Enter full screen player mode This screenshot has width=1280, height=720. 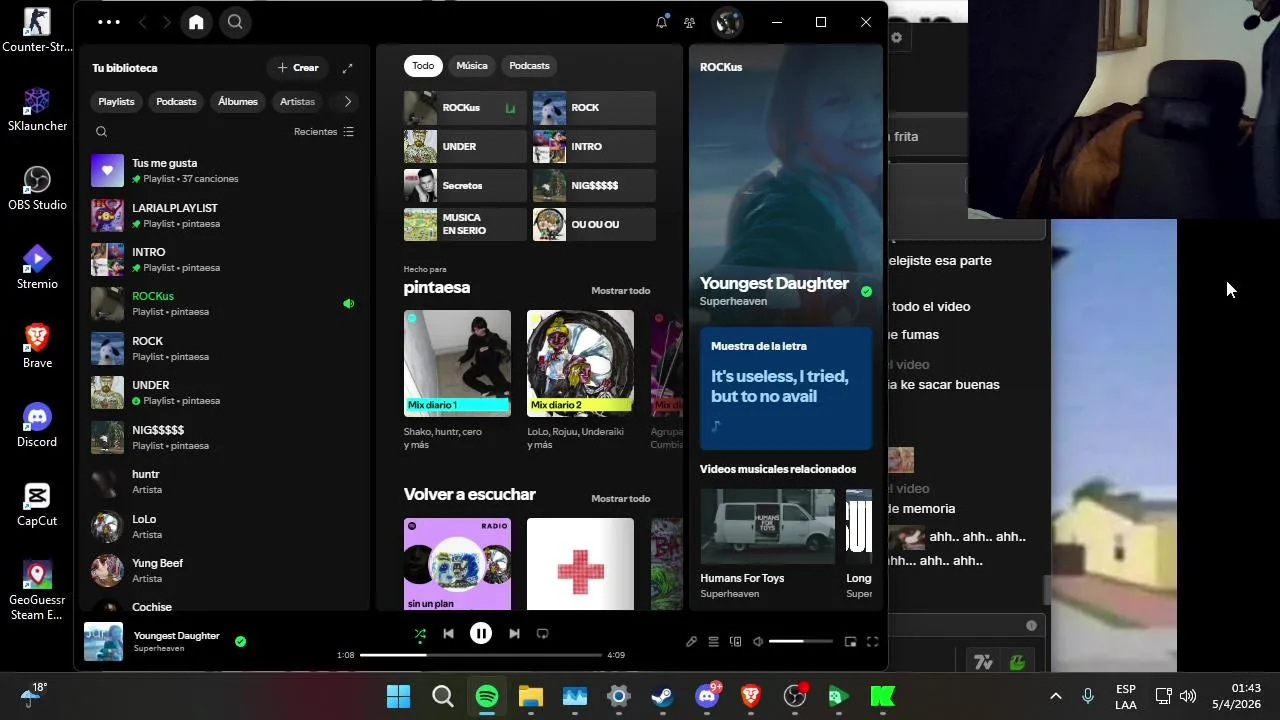(872, 642)
